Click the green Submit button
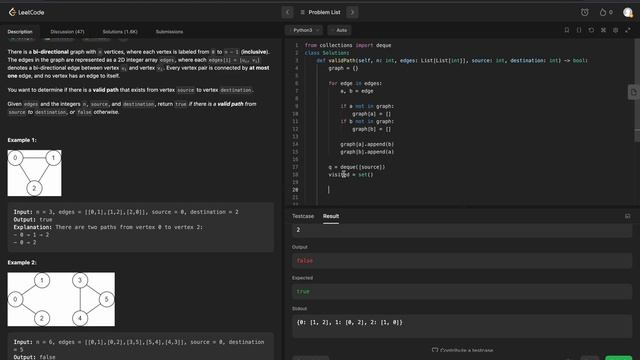This screenshot has width=640, height=360. point(619,358)
